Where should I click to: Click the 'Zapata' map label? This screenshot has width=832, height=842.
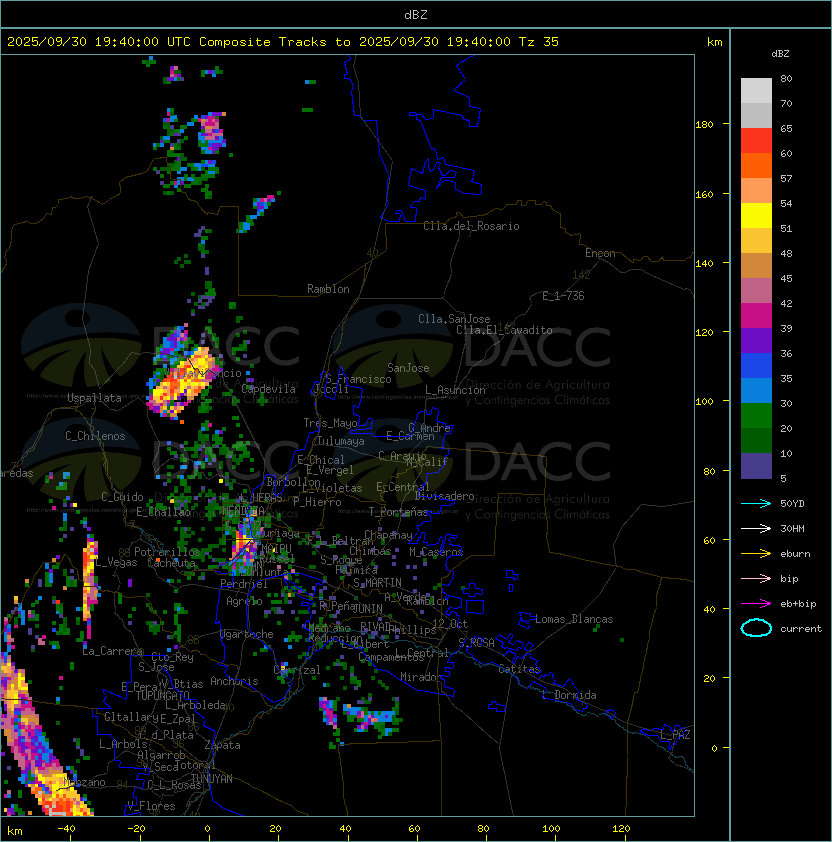tap(222, 745)
